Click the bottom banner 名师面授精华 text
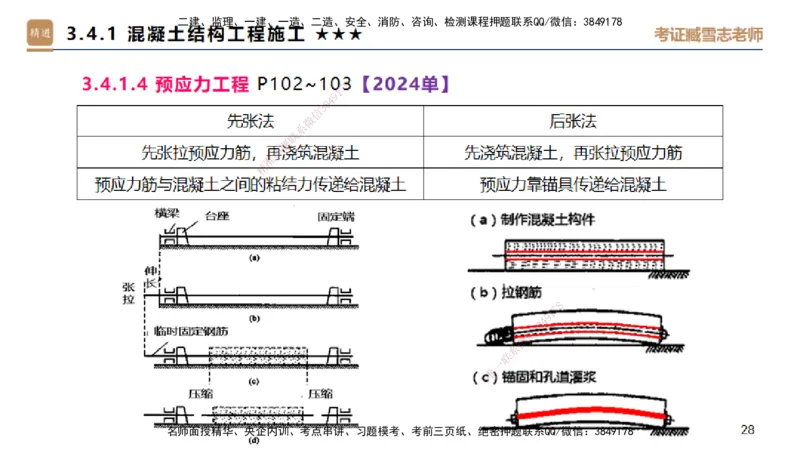The image size is (800, 450). click(x=201, y=432)
